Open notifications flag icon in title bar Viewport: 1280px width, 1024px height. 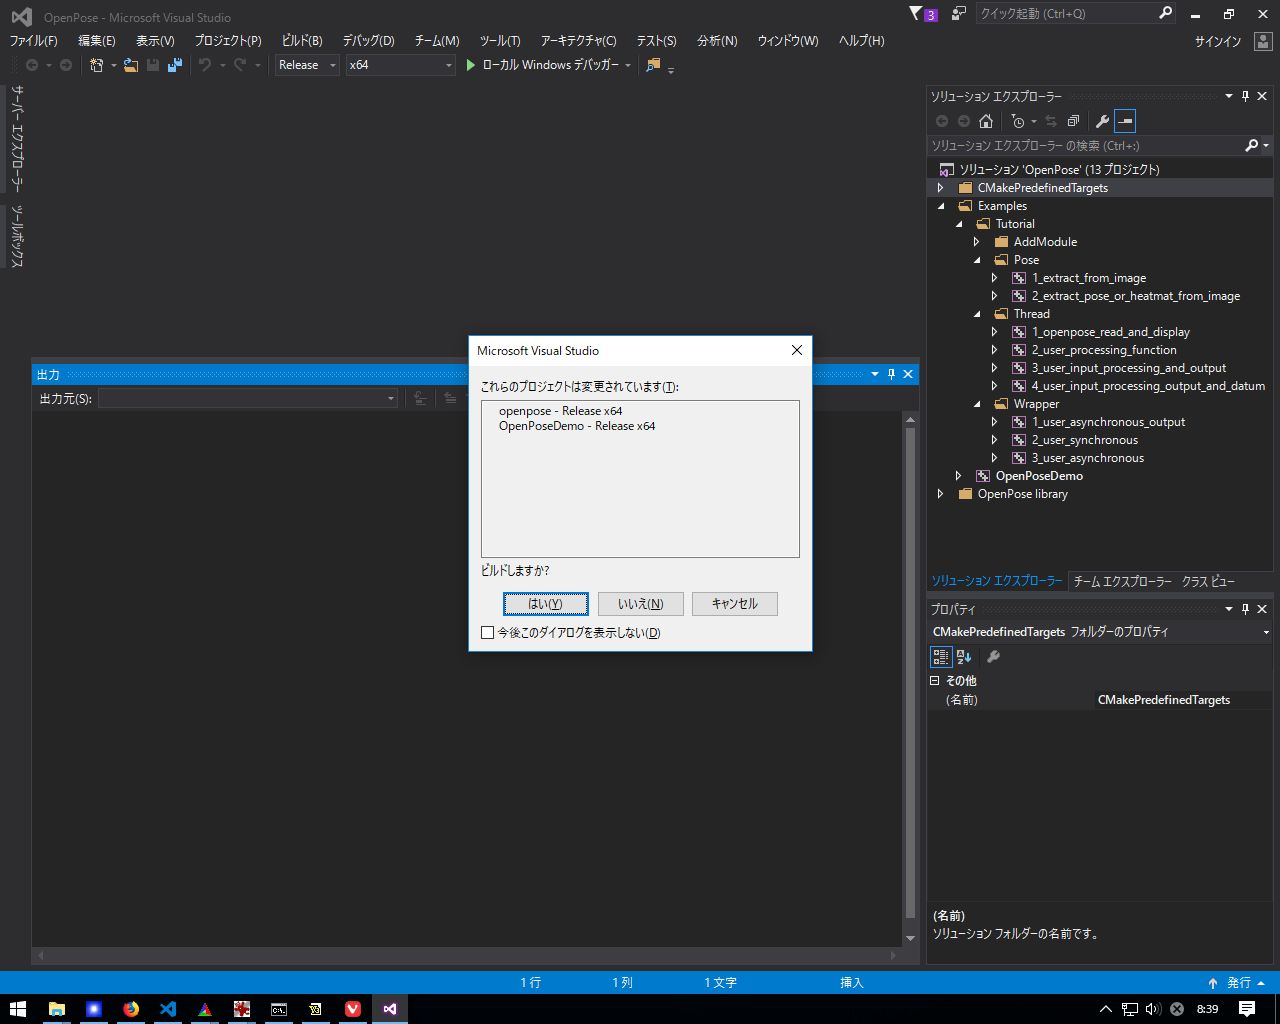coord(917,14)
